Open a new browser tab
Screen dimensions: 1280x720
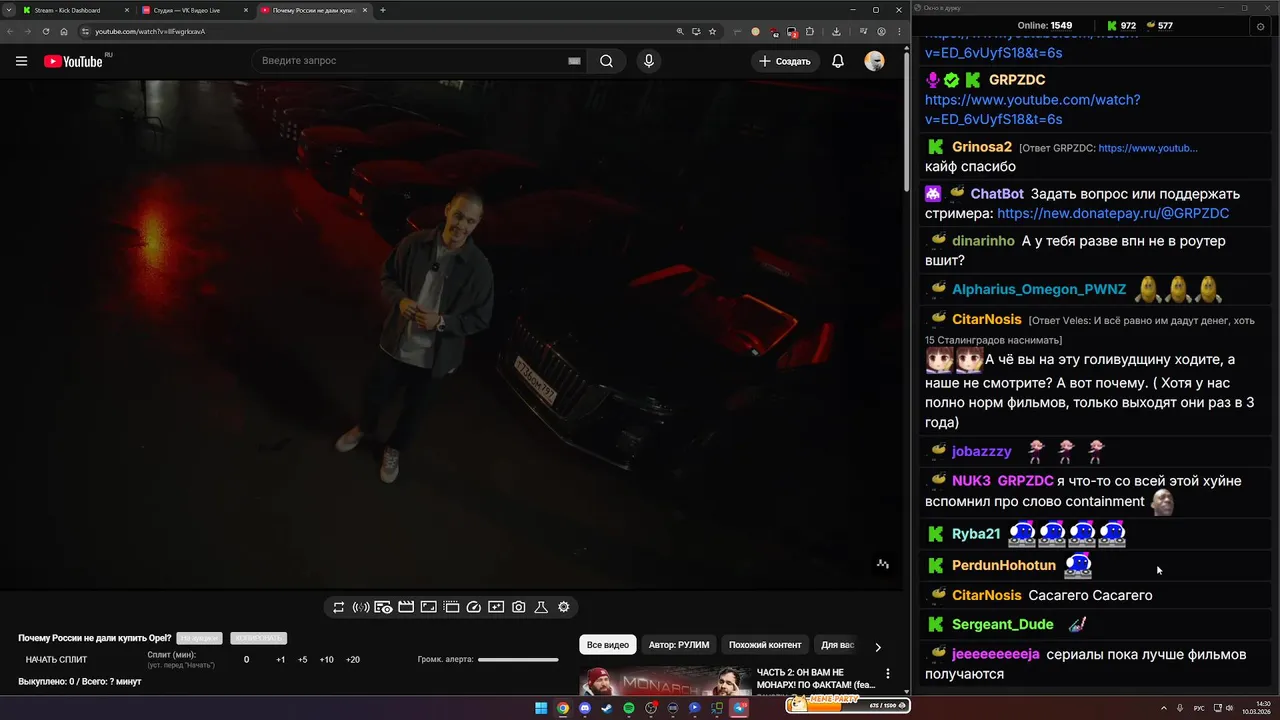pyautogui.click(x=382, y=10)
